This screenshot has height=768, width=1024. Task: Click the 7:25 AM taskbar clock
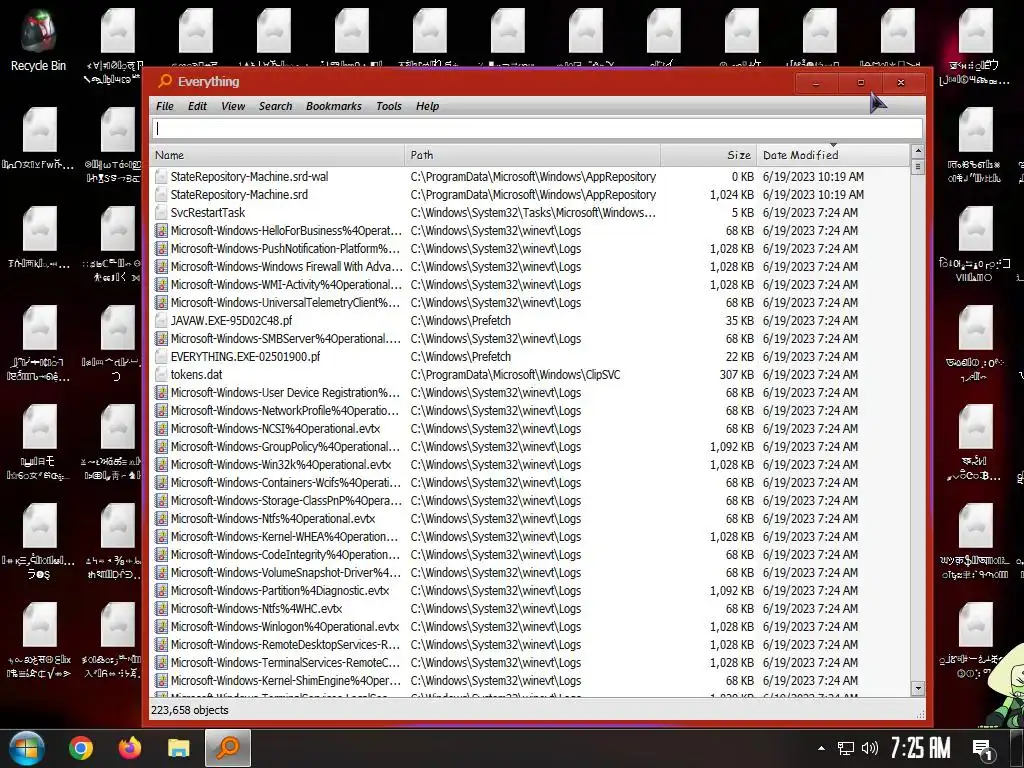[920, 748]
